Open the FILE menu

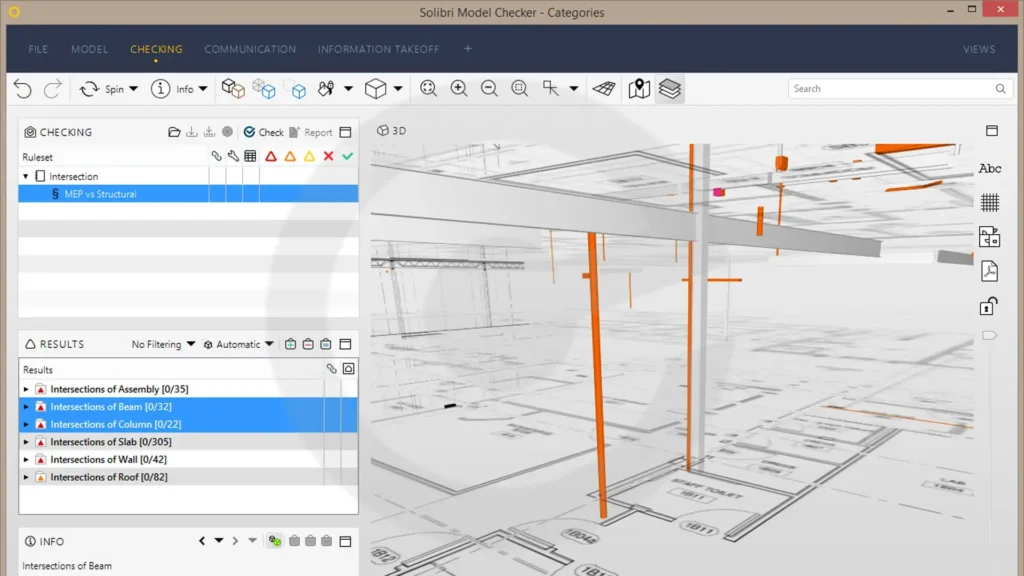38,49
